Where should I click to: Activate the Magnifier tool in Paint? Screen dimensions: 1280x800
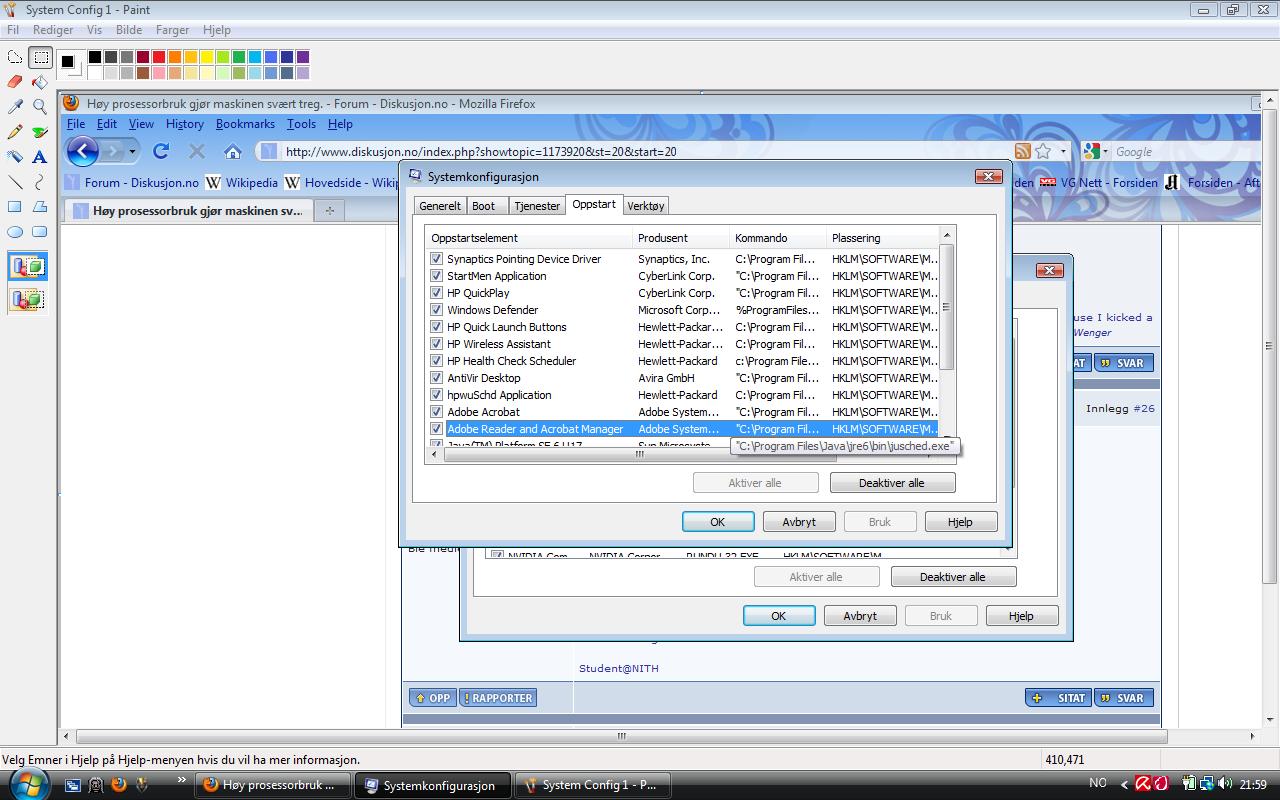point(40,106)
